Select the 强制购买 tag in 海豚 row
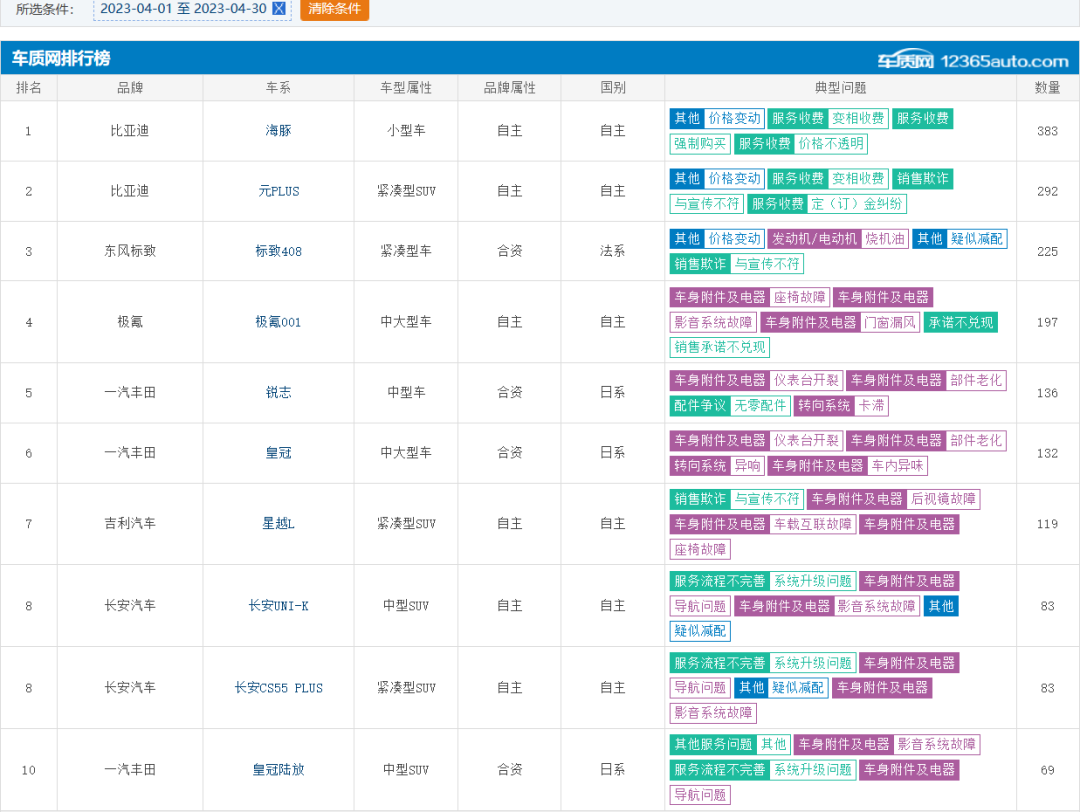The width and height of the screenshot is (1080, 812). (700, 143)
